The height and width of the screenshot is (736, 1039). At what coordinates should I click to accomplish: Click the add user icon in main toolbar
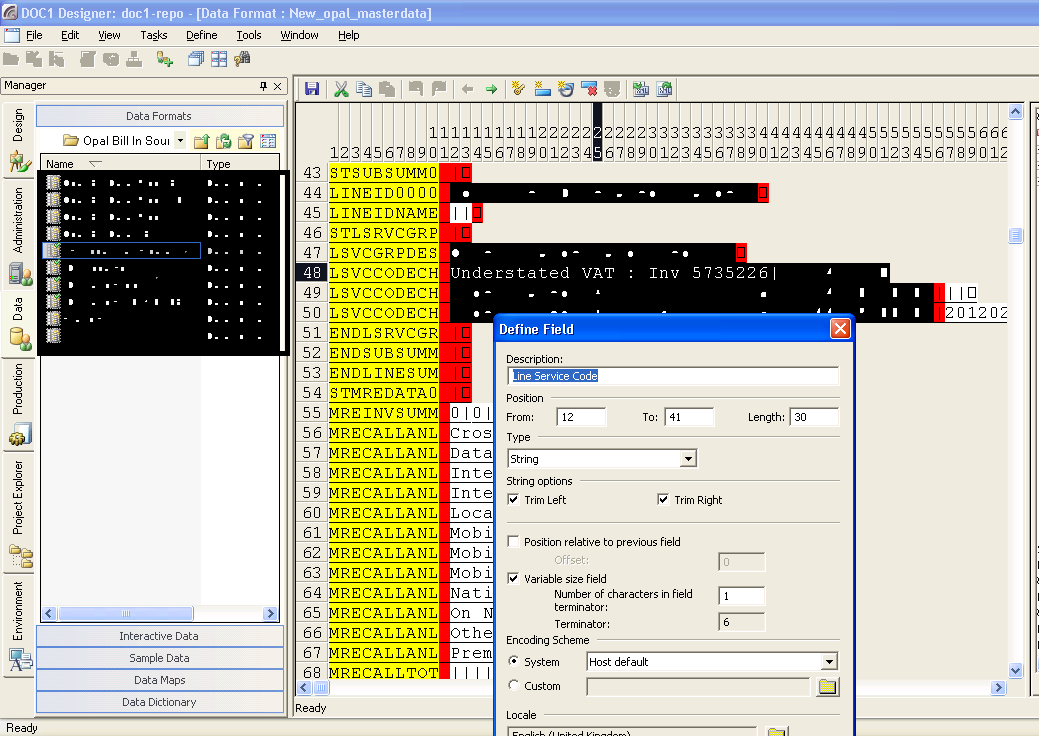click(x=164, y=60)
